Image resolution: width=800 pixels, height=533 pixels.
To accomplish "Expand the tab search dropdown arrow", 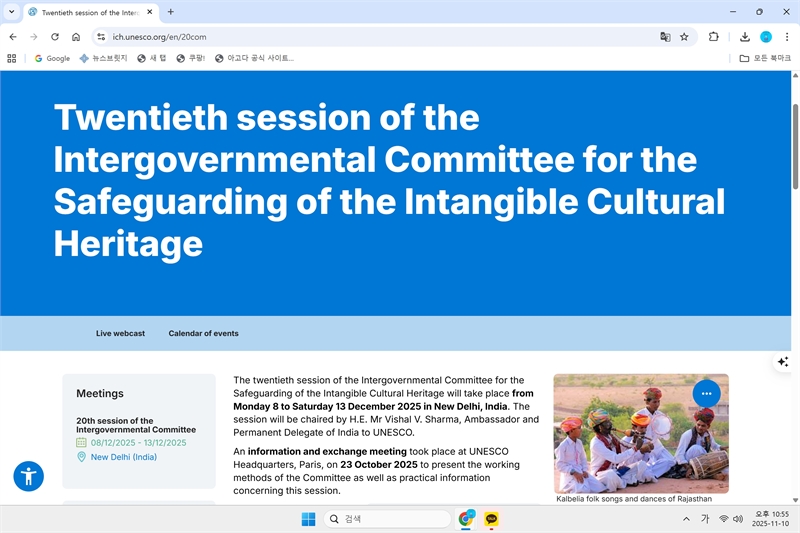I will point(11,12).
